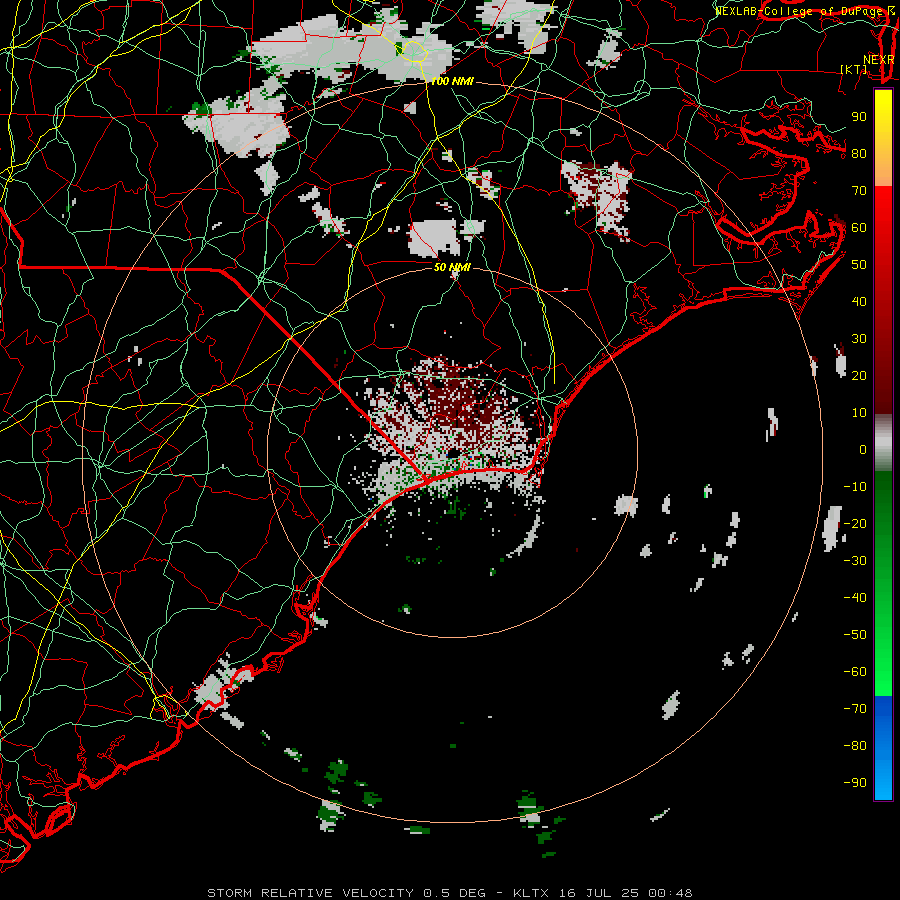Click the 90 value on velocity scale

[859, 117]
